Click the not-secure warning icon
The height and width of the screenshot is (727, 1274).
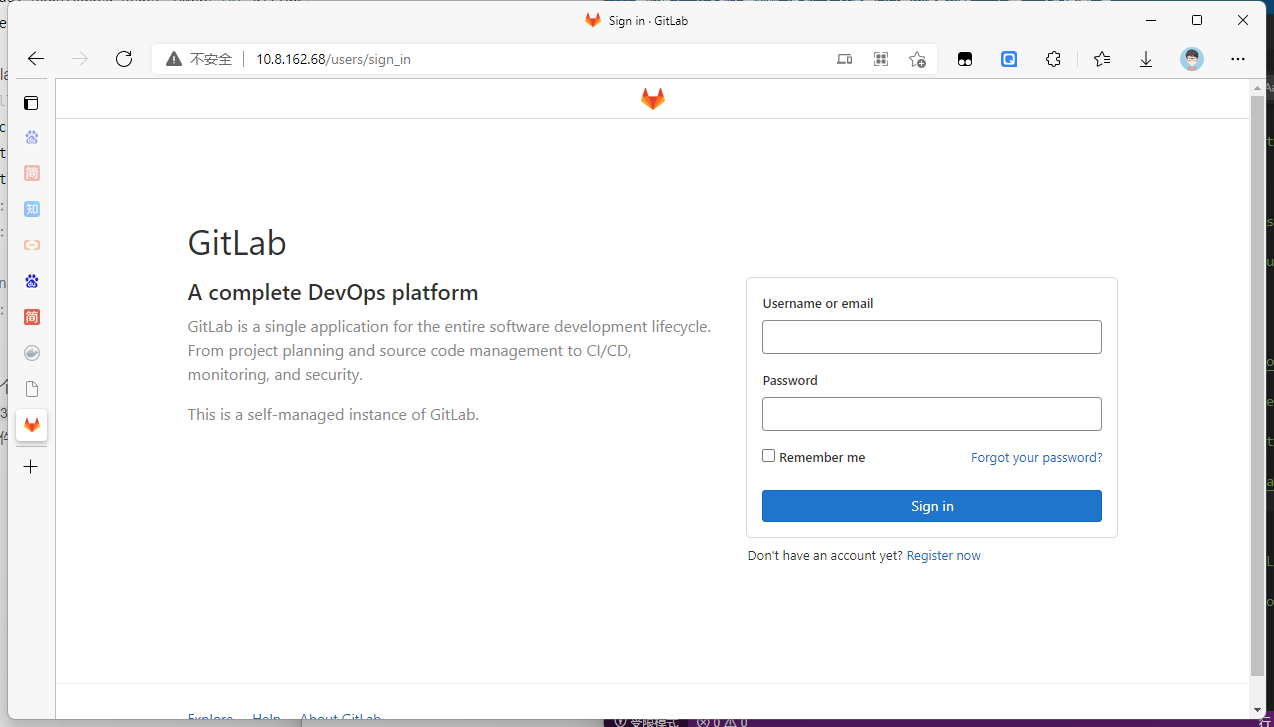(x=174, y=59)
